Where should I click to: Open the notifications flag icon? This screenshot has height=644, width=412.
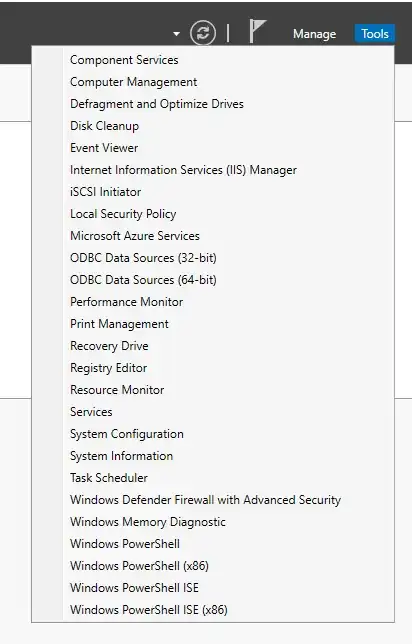[x=258, y=31]
